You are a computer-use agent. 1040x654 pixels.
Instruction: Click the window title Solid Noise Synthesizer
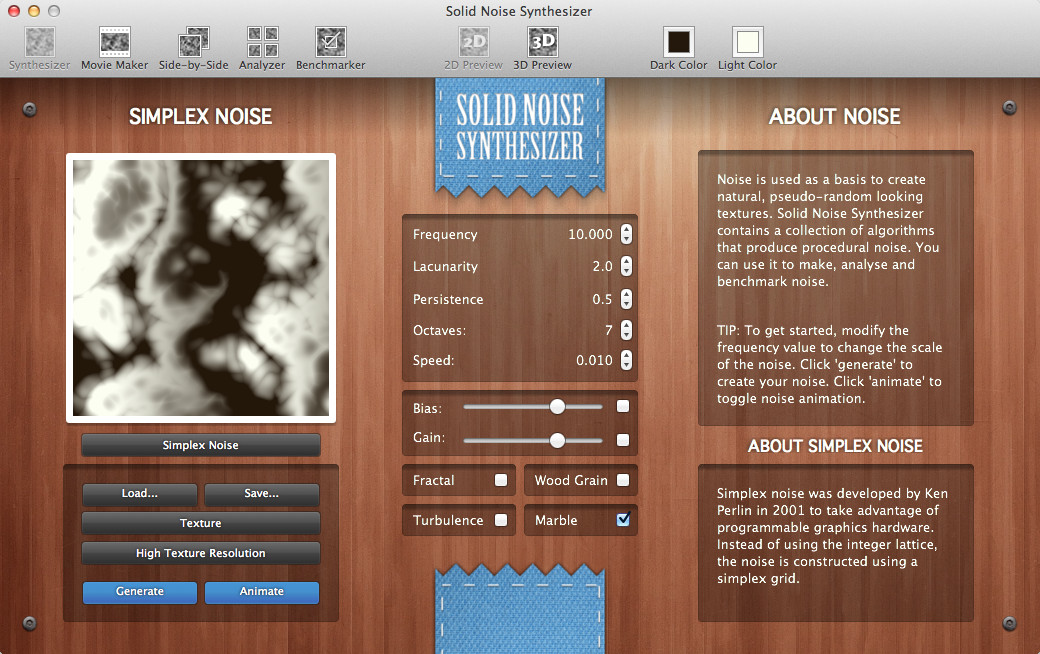point(519,11)
